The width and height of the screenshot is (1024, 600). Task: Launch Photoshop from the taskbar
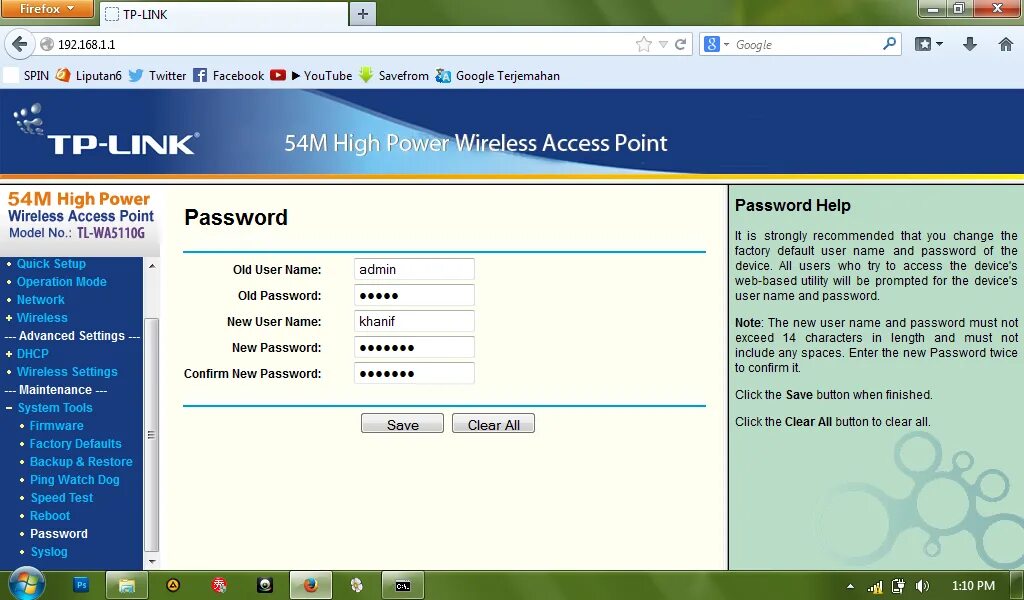pyautogui.click(x=81, y=585)
